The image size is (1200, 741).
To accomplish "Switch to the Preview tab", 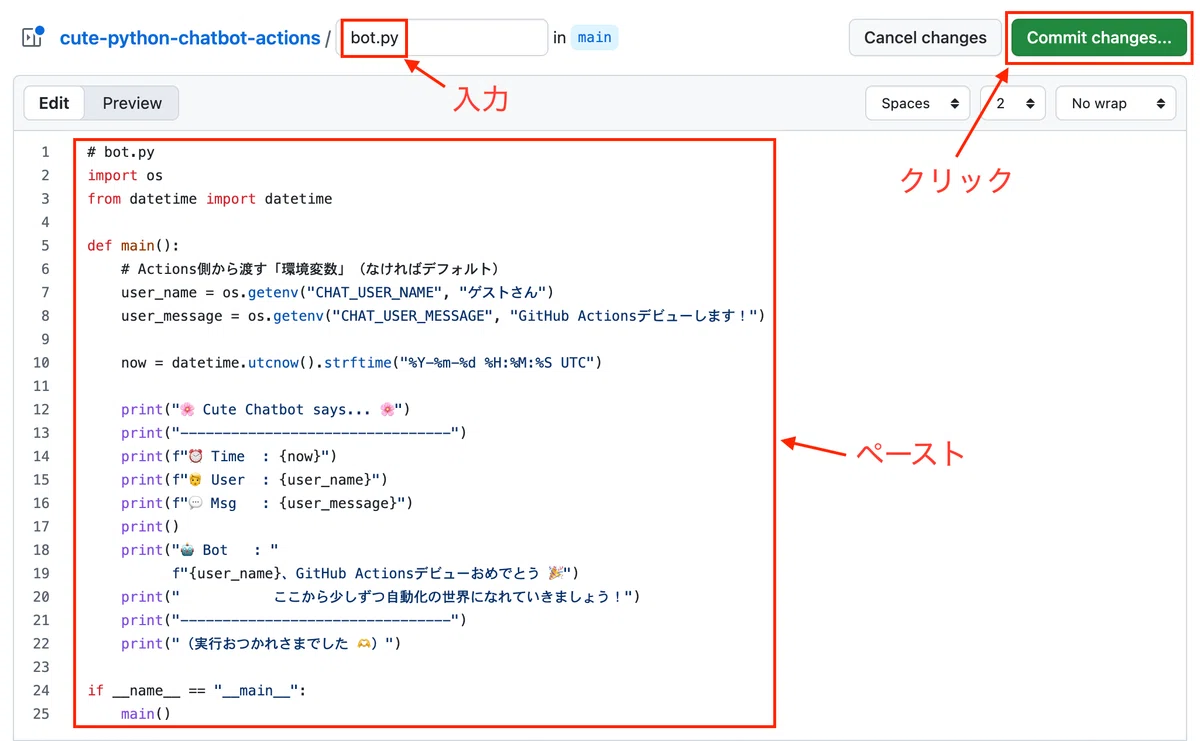I will [x=132, y=103].
